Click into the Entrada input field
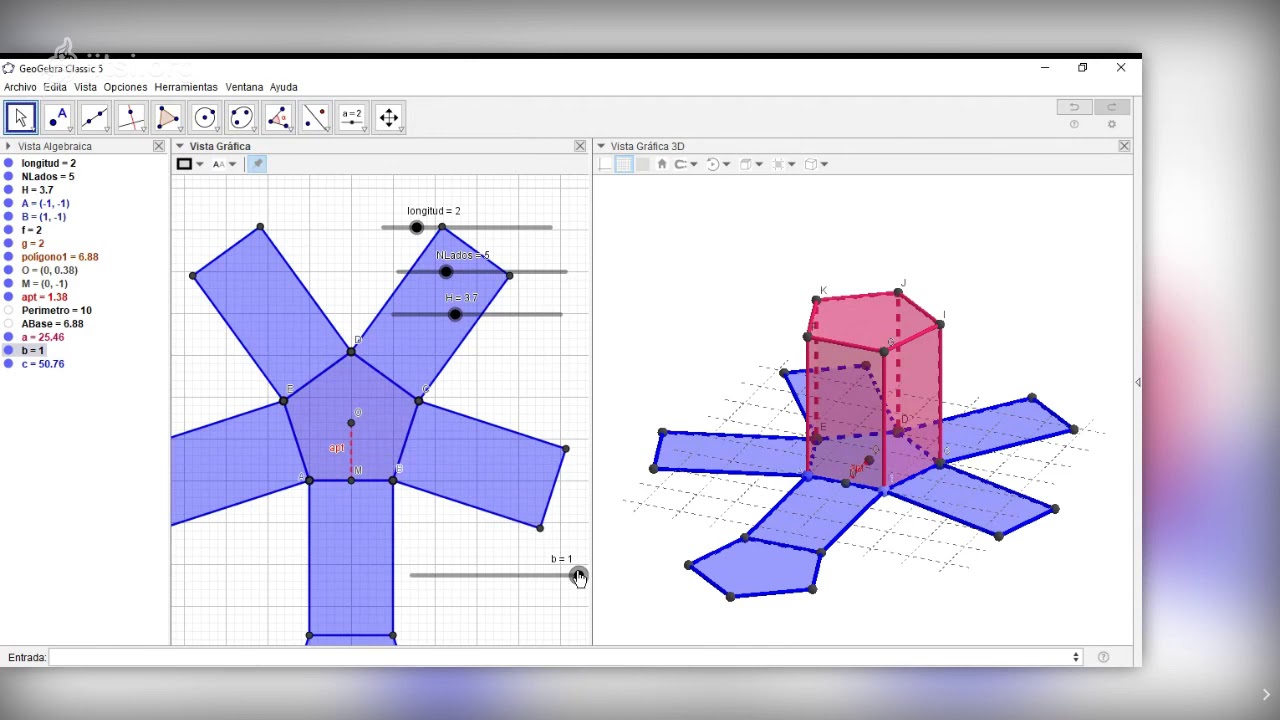Screen dimensions: 1280x720 pyautogui.click(x=565, y=657)
